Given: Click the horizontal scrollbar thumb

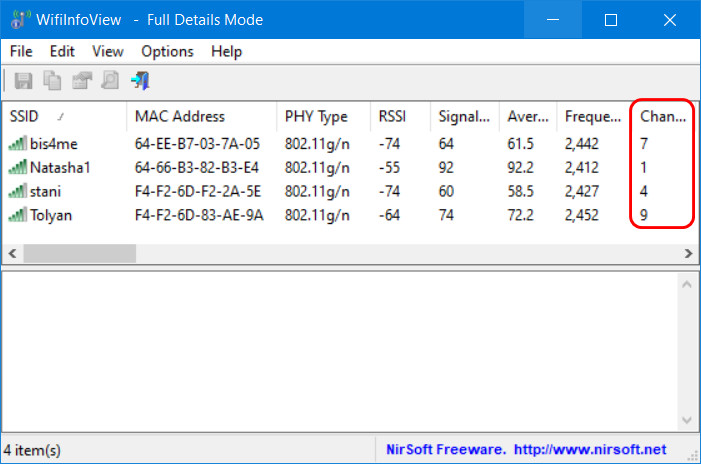Looking at the screenshot, I should point(80,253).
